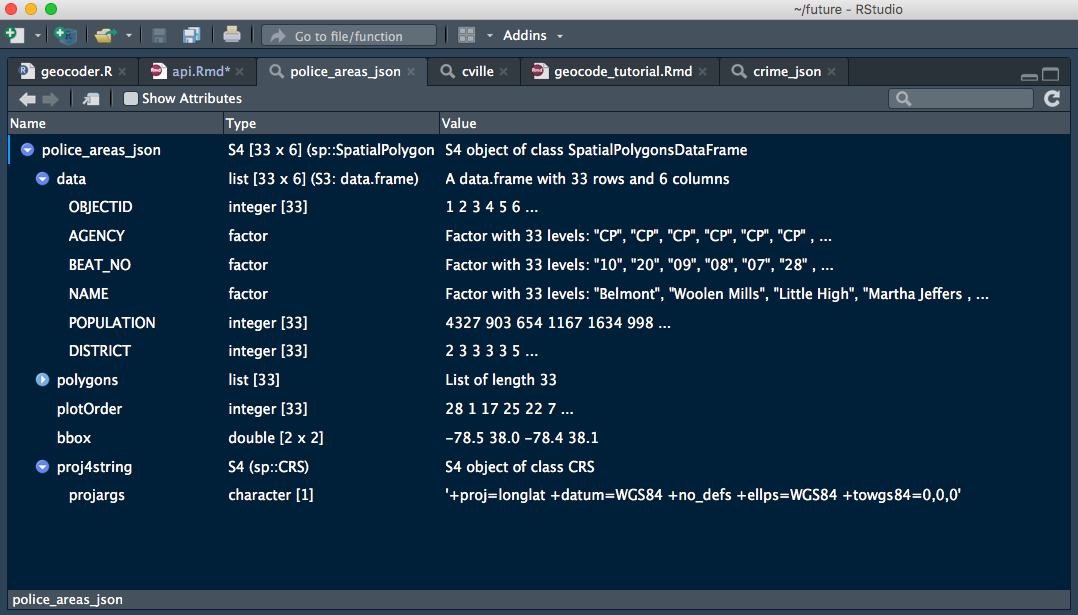Viewport: 1078px width, 615px height.
Task: Enable the Show Attributes checkbox
Action: [x=131, y=99]
